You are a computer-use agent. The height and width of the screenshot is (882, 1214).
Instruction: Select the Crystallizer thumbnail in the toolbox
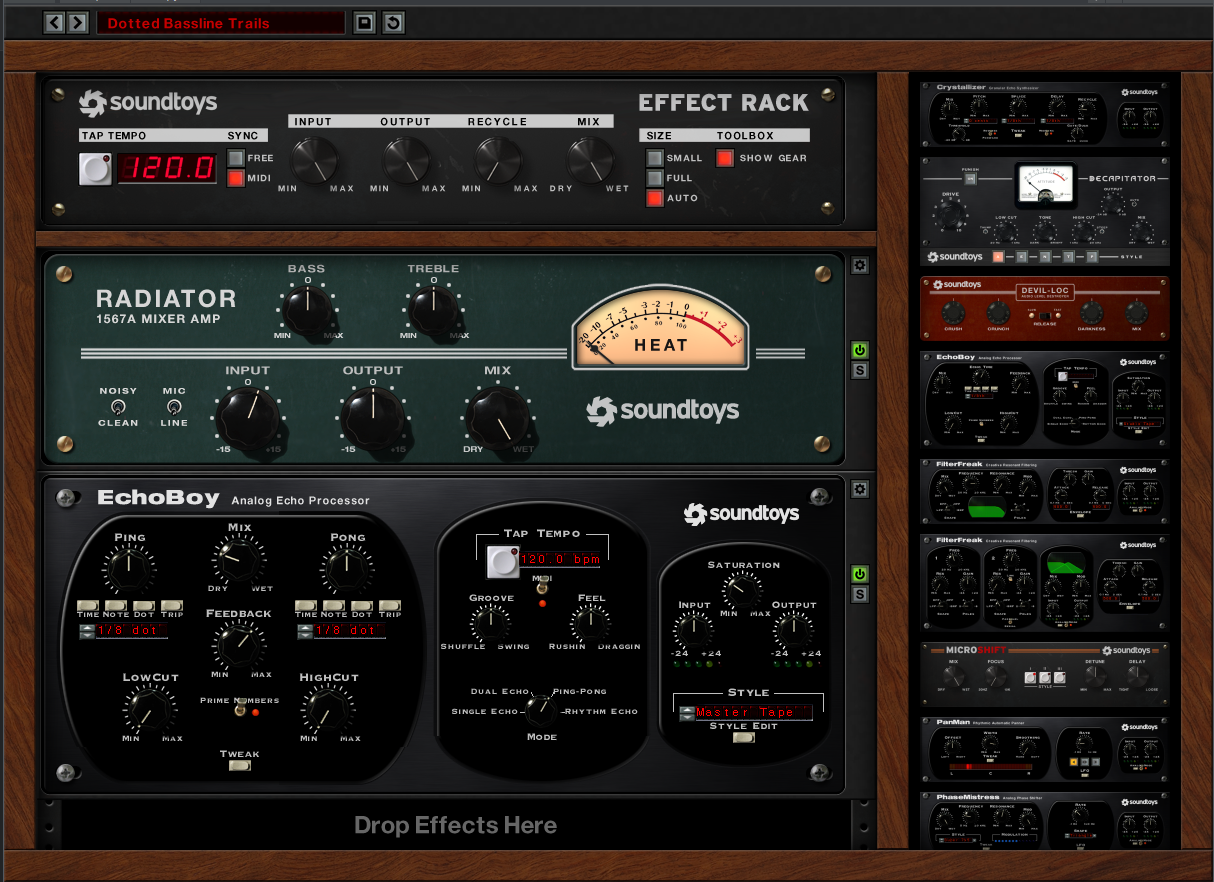(1047, 115)
